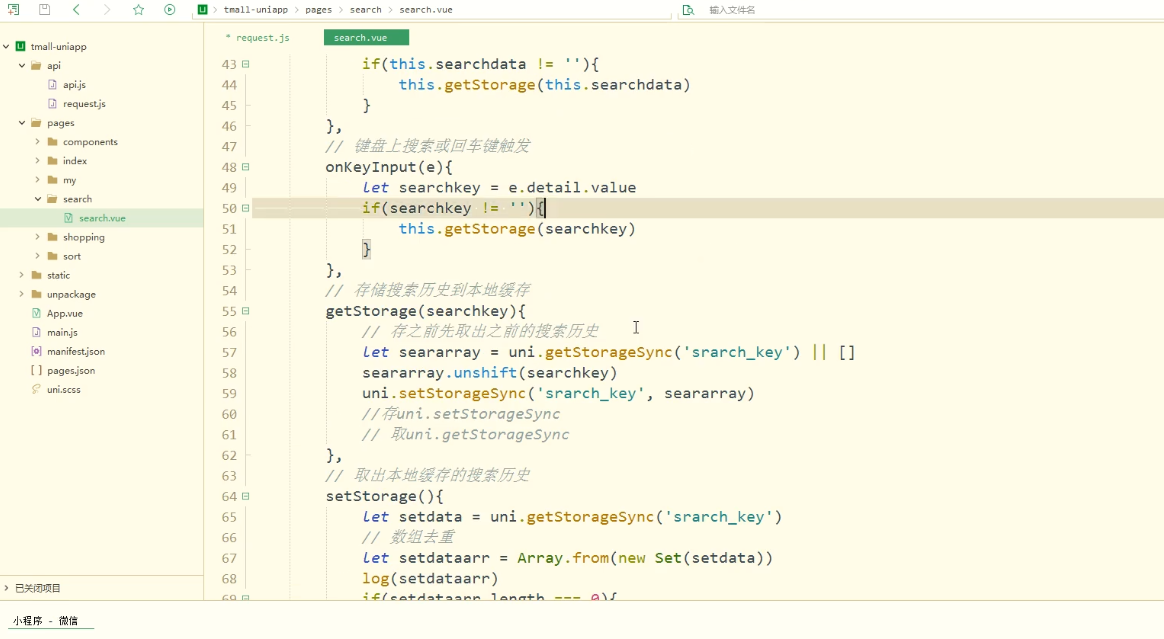The height and width of the screenshot is (639, 1164).
Task: Click the api folder icon
Action: [36, 65]
